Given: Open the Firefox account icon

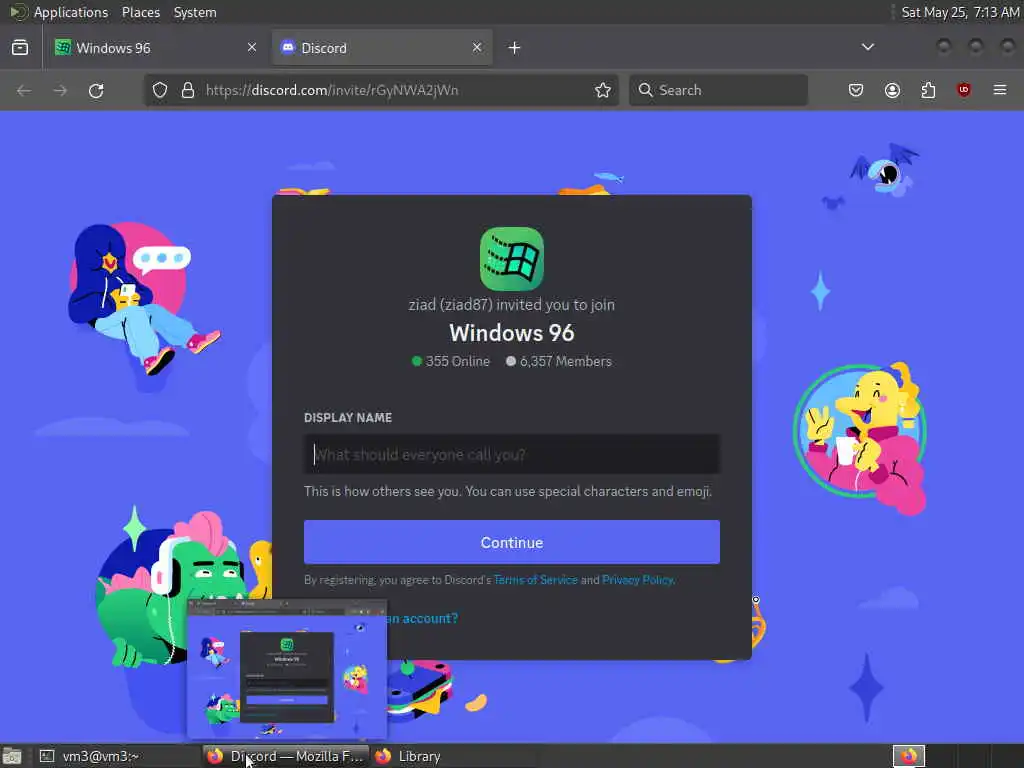Looking at the screenshot, I should 892,90.
